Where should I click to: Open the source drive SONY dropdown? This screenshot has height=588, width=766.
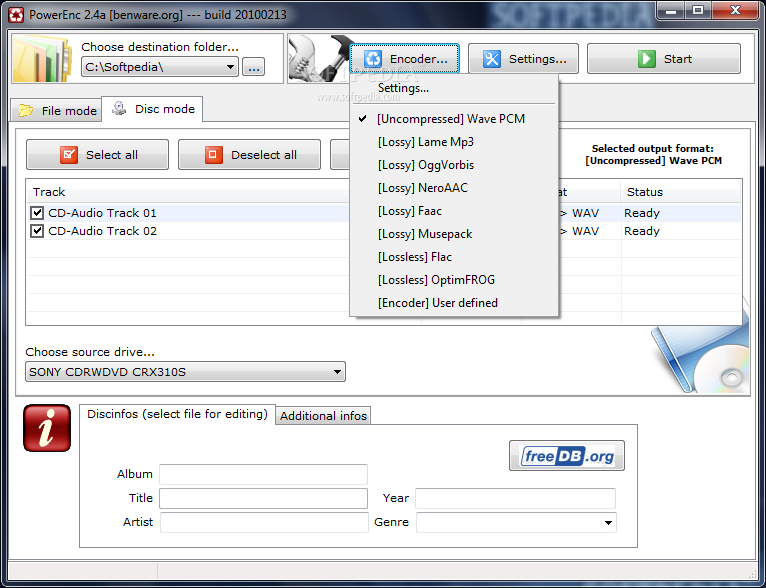[337, 372]
